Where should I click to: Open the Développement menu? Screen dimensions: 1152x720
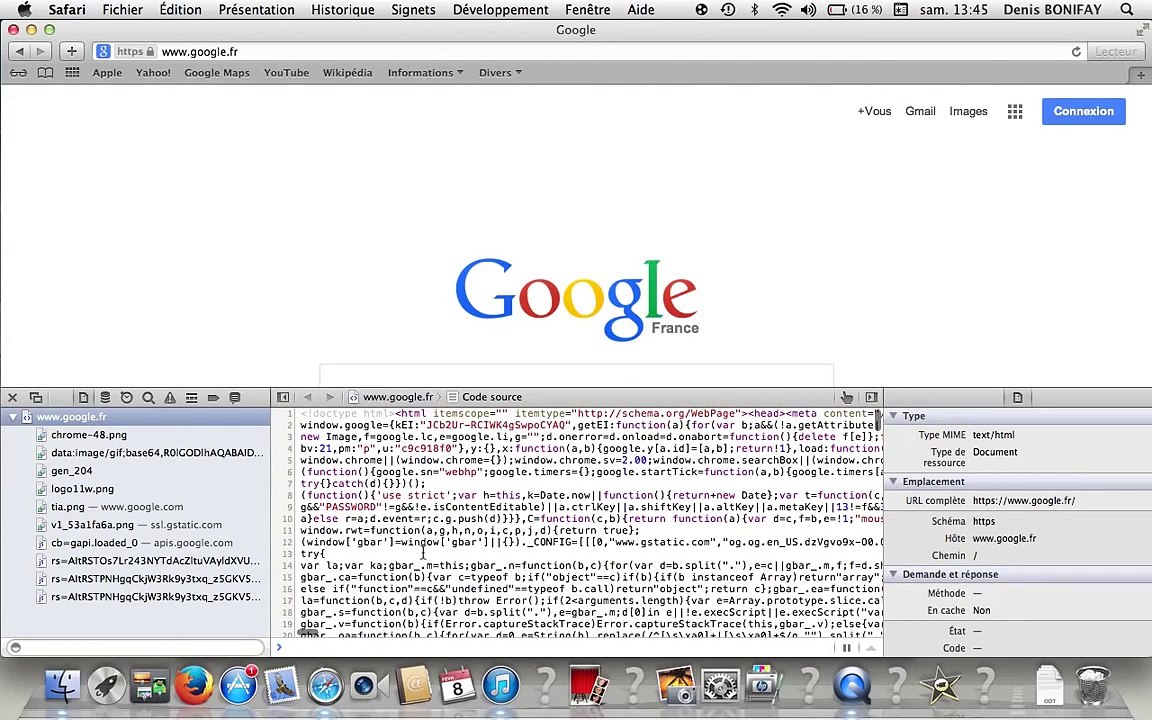pos(500,10)
